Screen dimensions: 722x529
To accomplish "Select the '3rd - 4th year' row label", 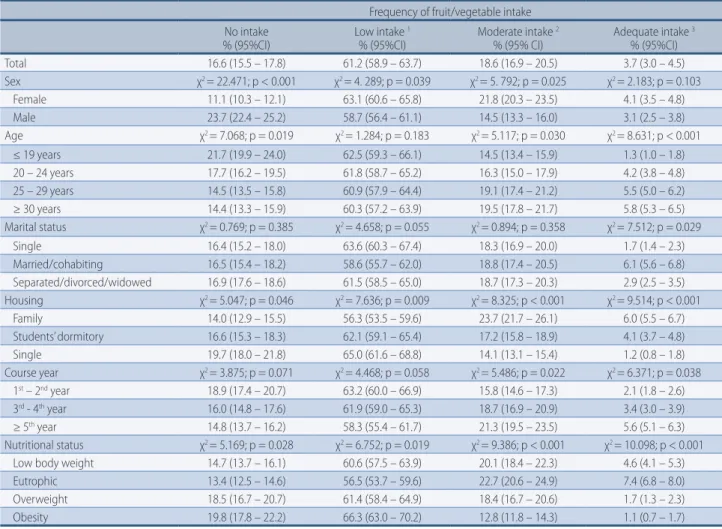I will [40, 409].
